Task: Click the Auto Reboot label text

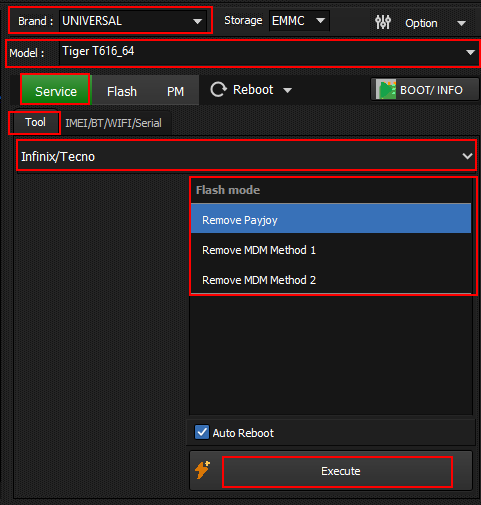Action: (243, 433)
